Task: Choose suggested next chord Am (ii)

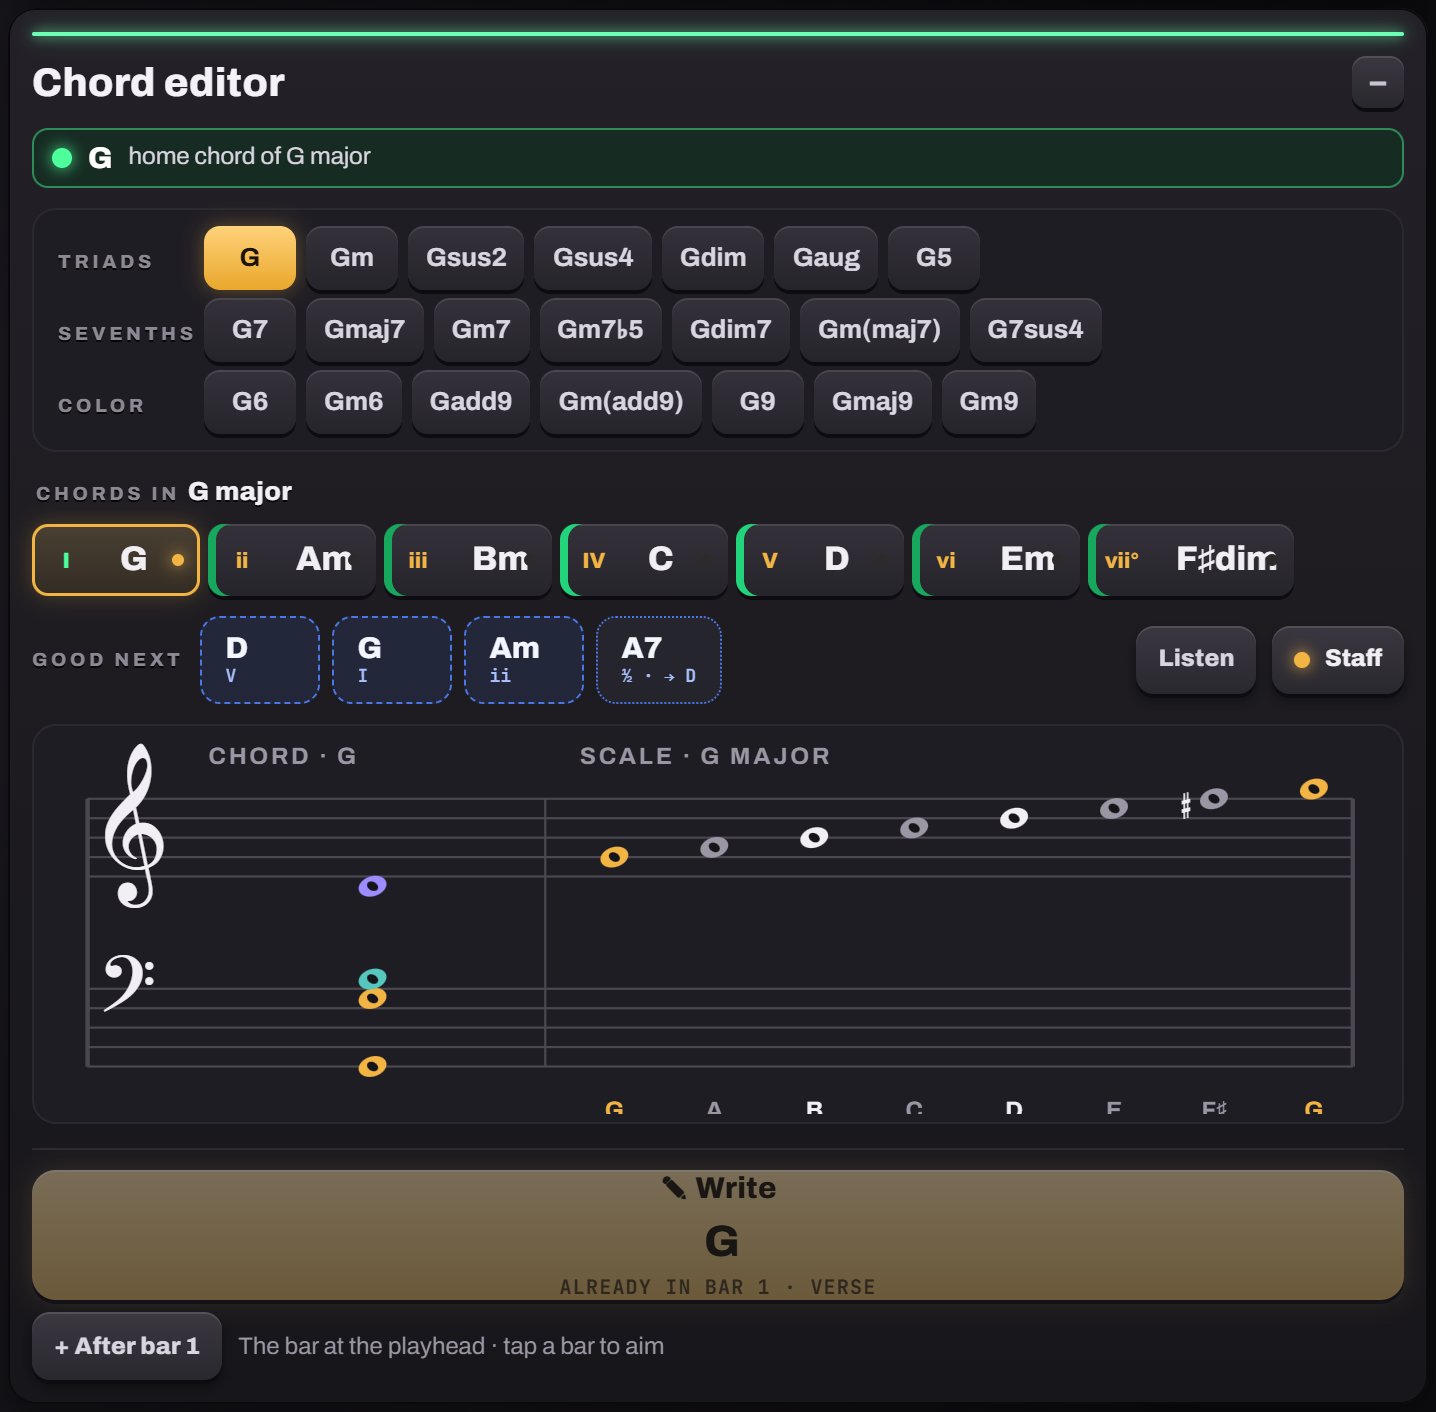Action: [524, 660]
